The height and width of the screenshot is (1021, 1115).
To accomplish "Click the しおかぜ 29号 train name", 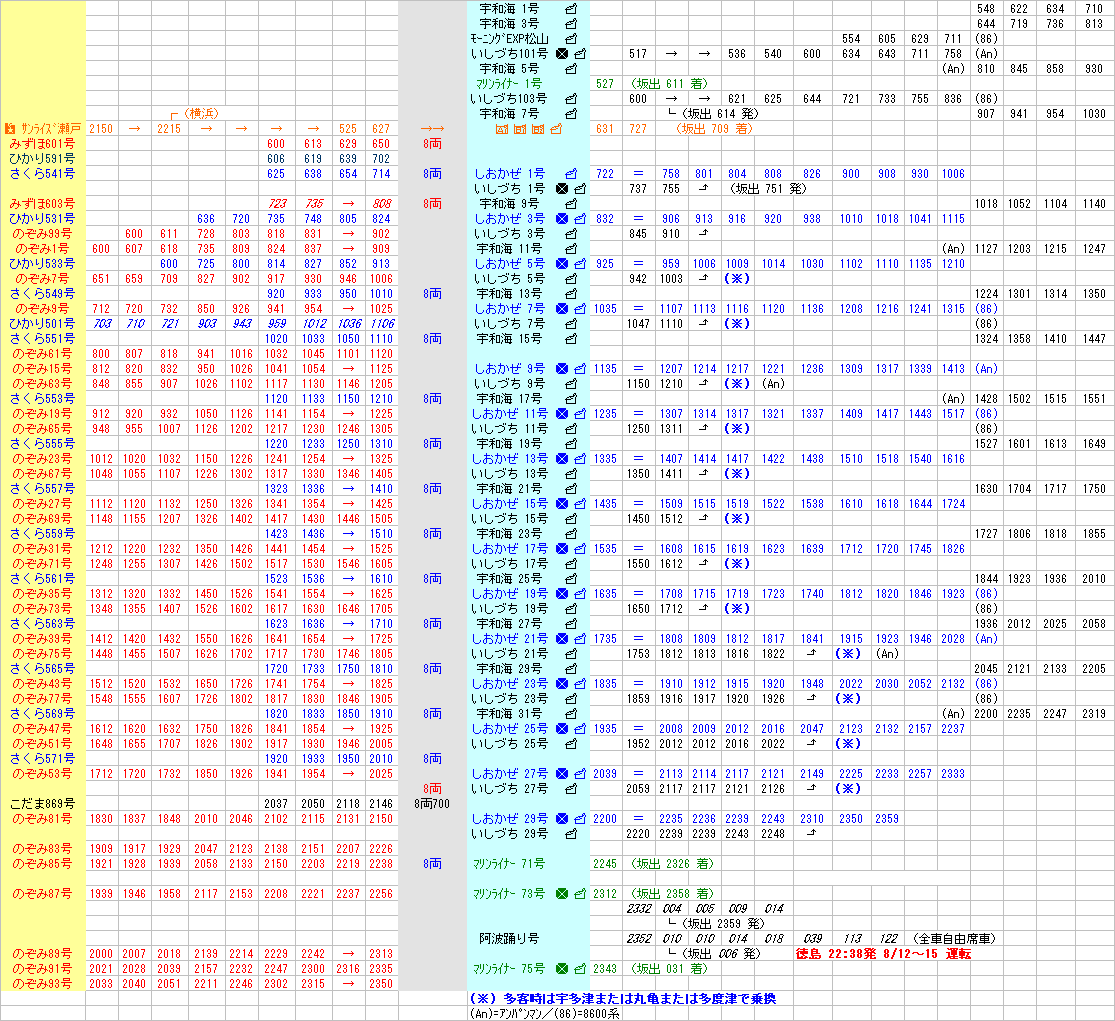I will point(510,819).
